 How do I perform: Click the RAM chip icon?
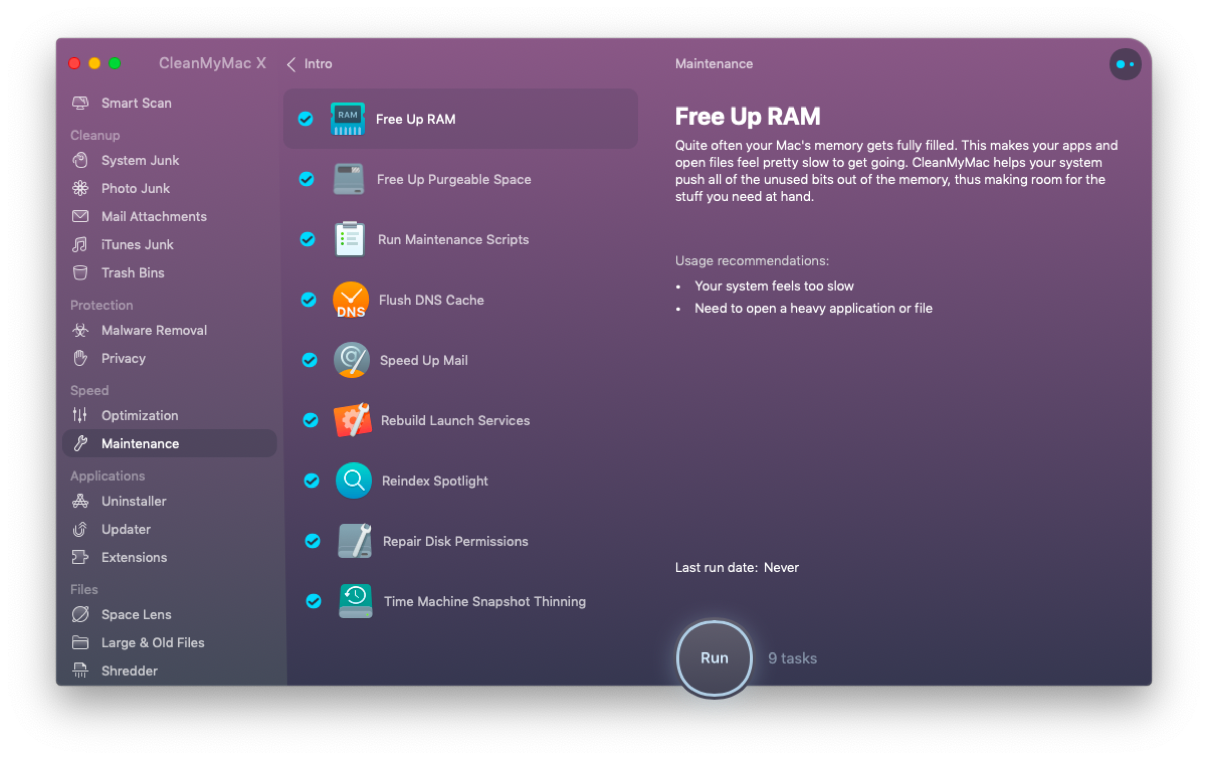348,118
